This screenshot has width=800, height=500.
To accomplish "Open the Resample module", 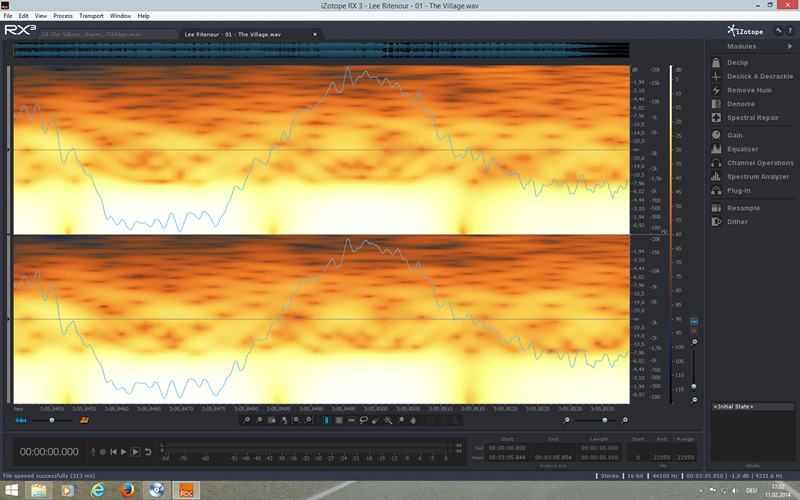I will pos(751,208).
